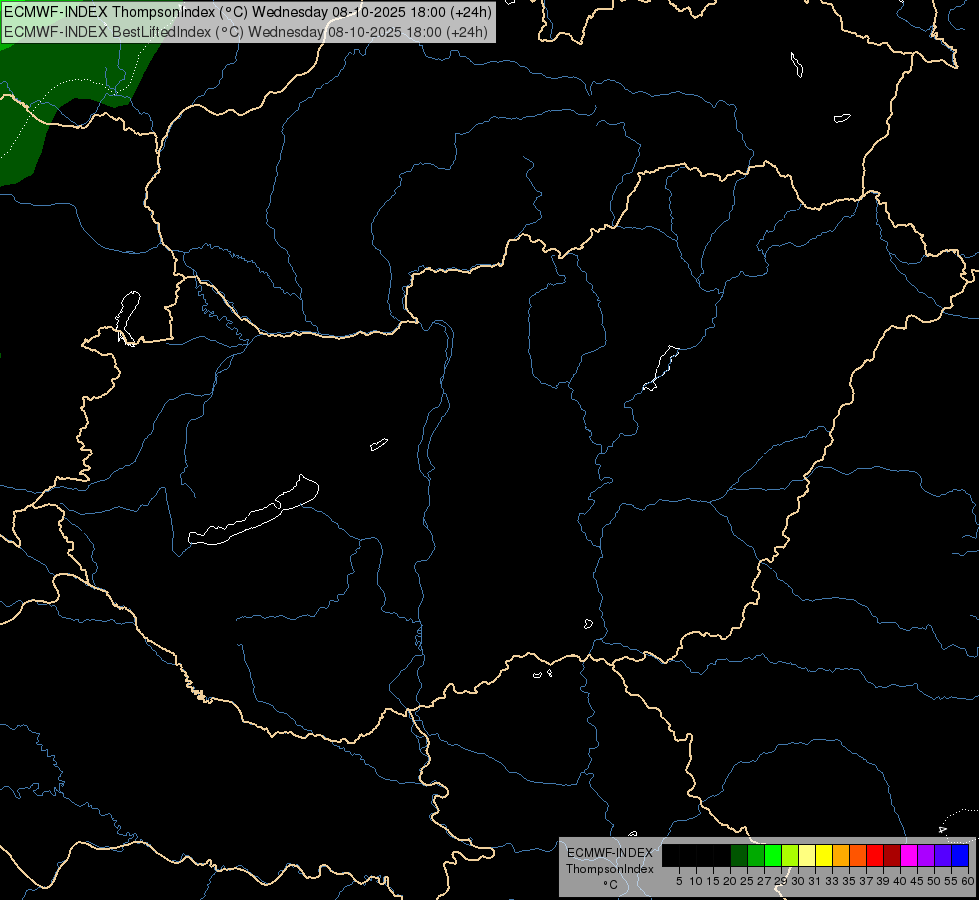Click legend tick value 25
The image size is (979, 900).
tap(747, 881)
